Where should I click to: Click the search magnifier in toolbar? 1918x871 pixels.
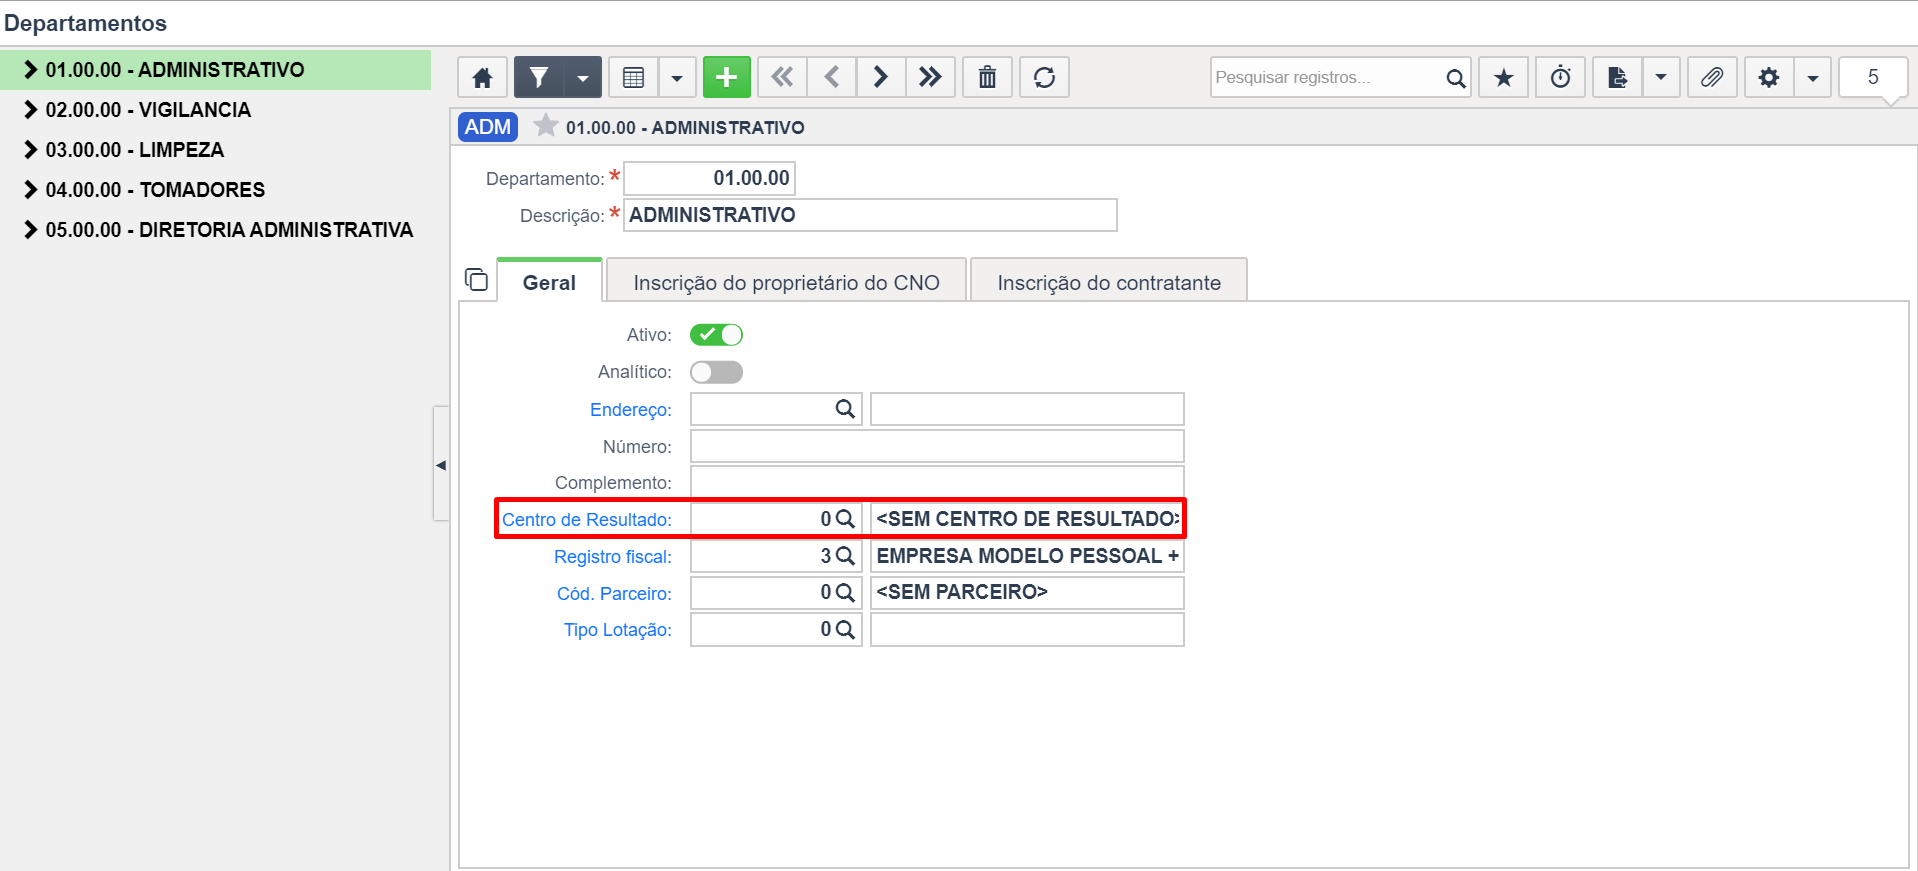click(1456, 77)
